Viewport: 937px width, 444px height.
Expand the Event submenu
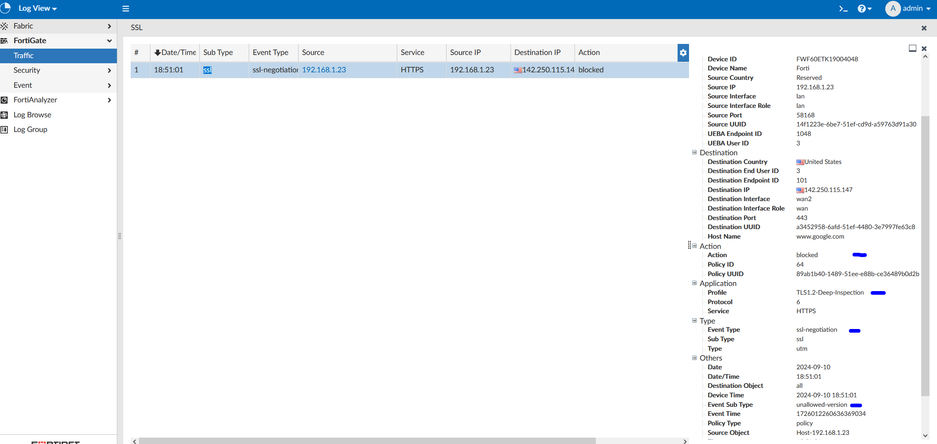point(59,85)
